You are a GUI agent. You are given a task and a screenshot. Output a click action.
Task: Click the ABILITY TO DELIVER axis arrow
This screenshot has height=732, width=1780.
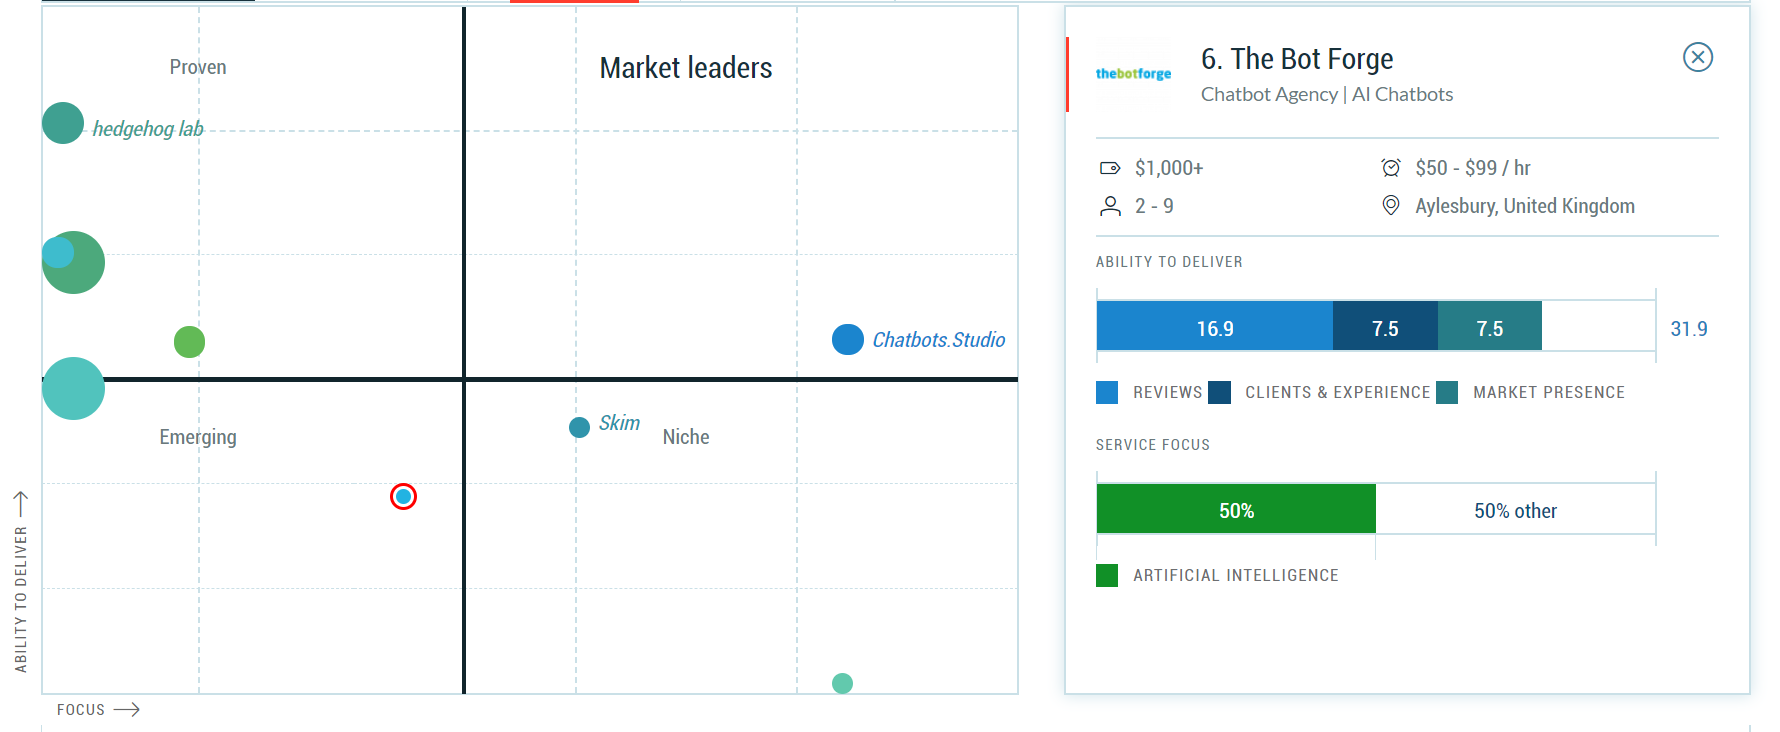click(20, 504)
